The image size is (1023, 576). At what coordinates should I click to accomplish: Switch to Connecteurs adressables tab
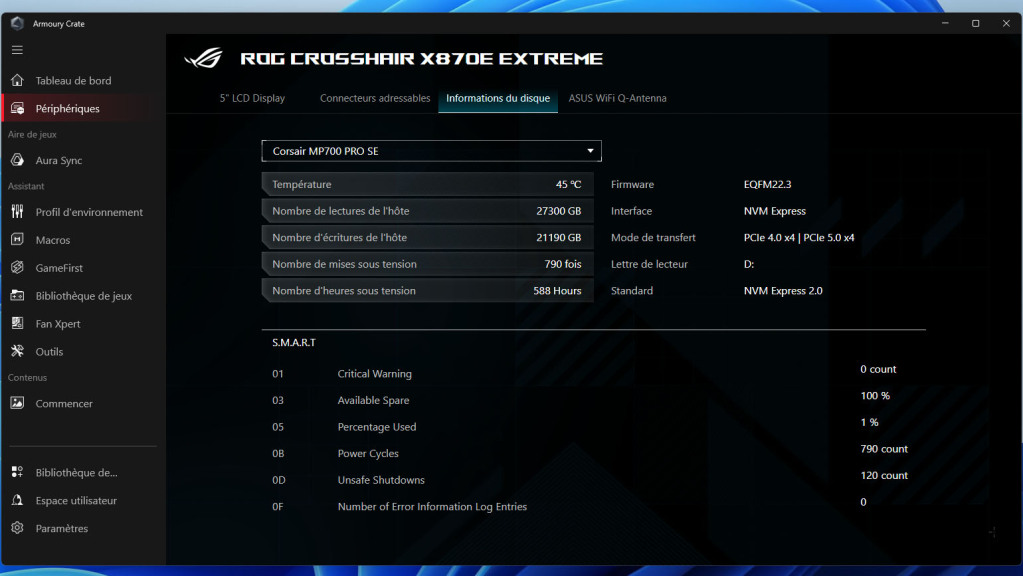click(x=374, y=98)
